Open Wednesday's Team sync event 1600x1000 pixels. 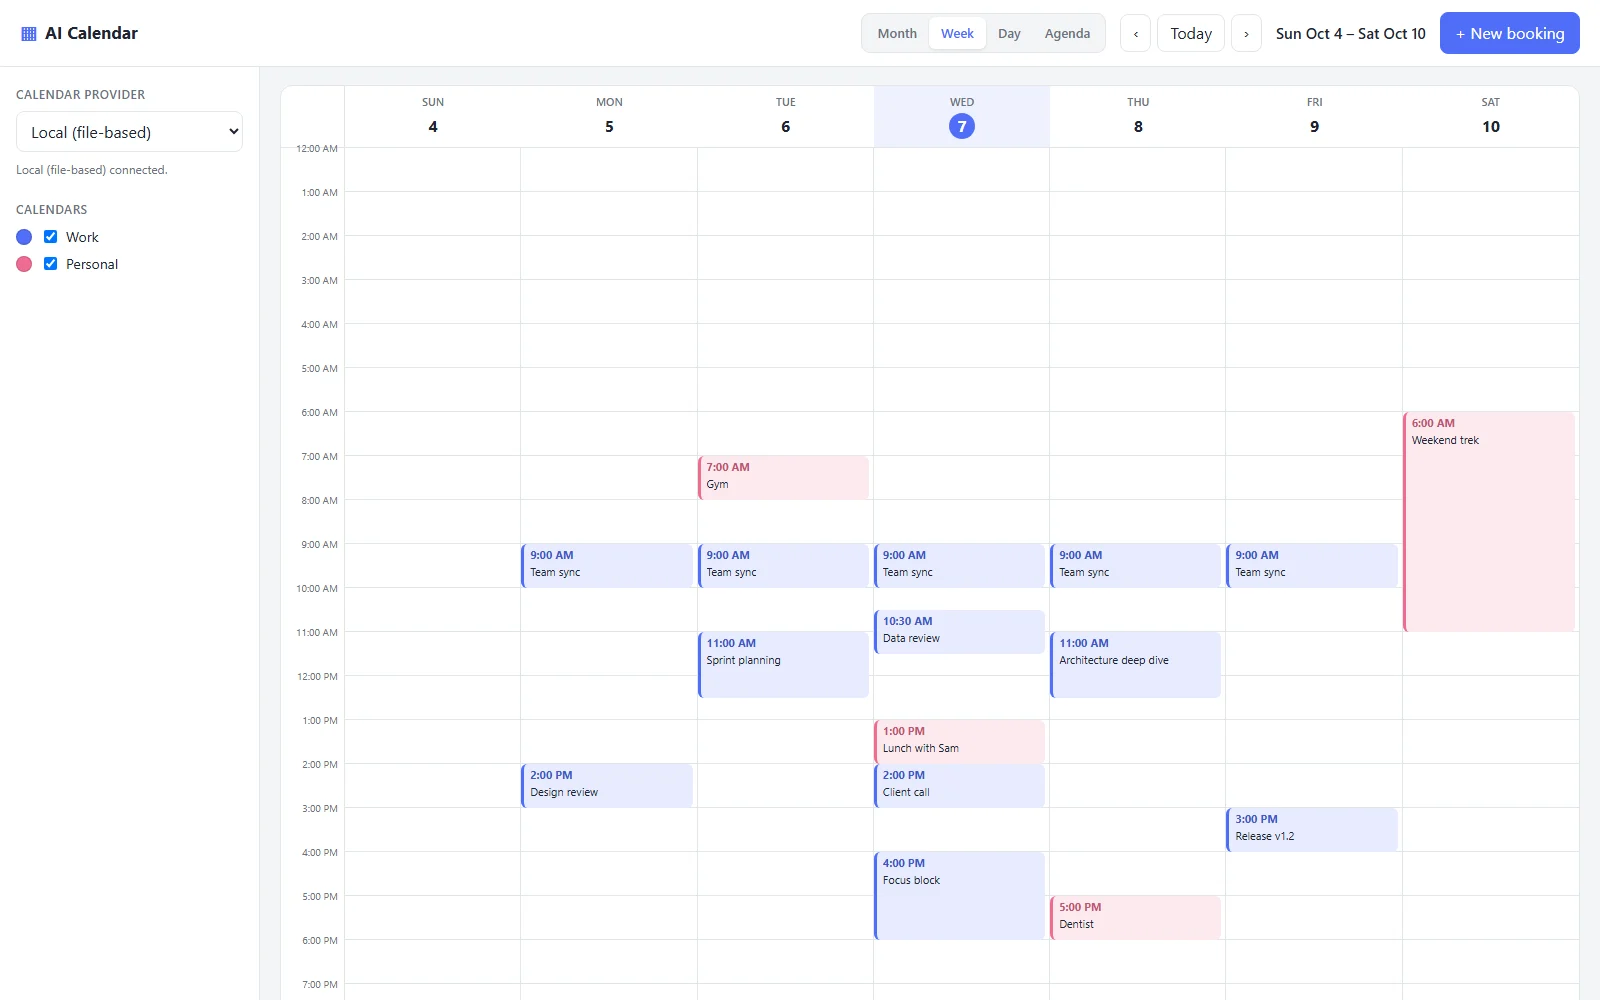tap(959, 565)
